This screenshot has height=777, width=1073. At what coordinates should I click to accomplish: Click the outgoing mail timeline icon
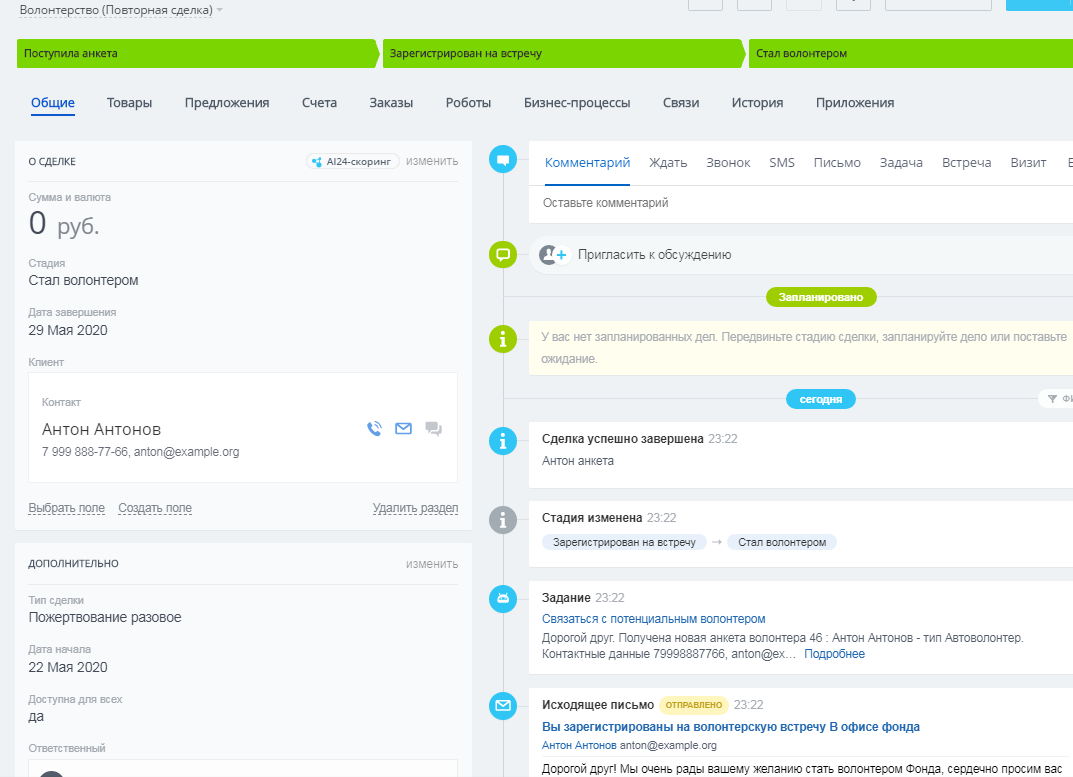(x=503, y=706)
